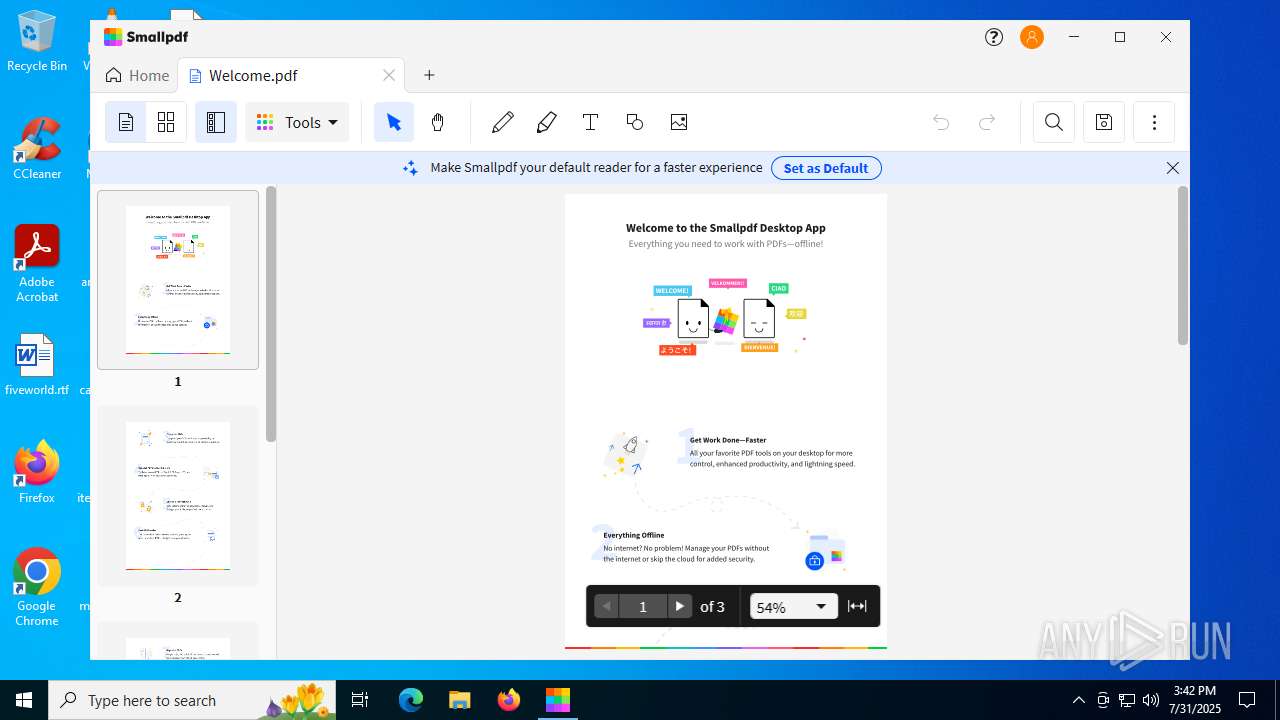Click Set as Default button
This screenshot has width=1280, height=720.
826,168
